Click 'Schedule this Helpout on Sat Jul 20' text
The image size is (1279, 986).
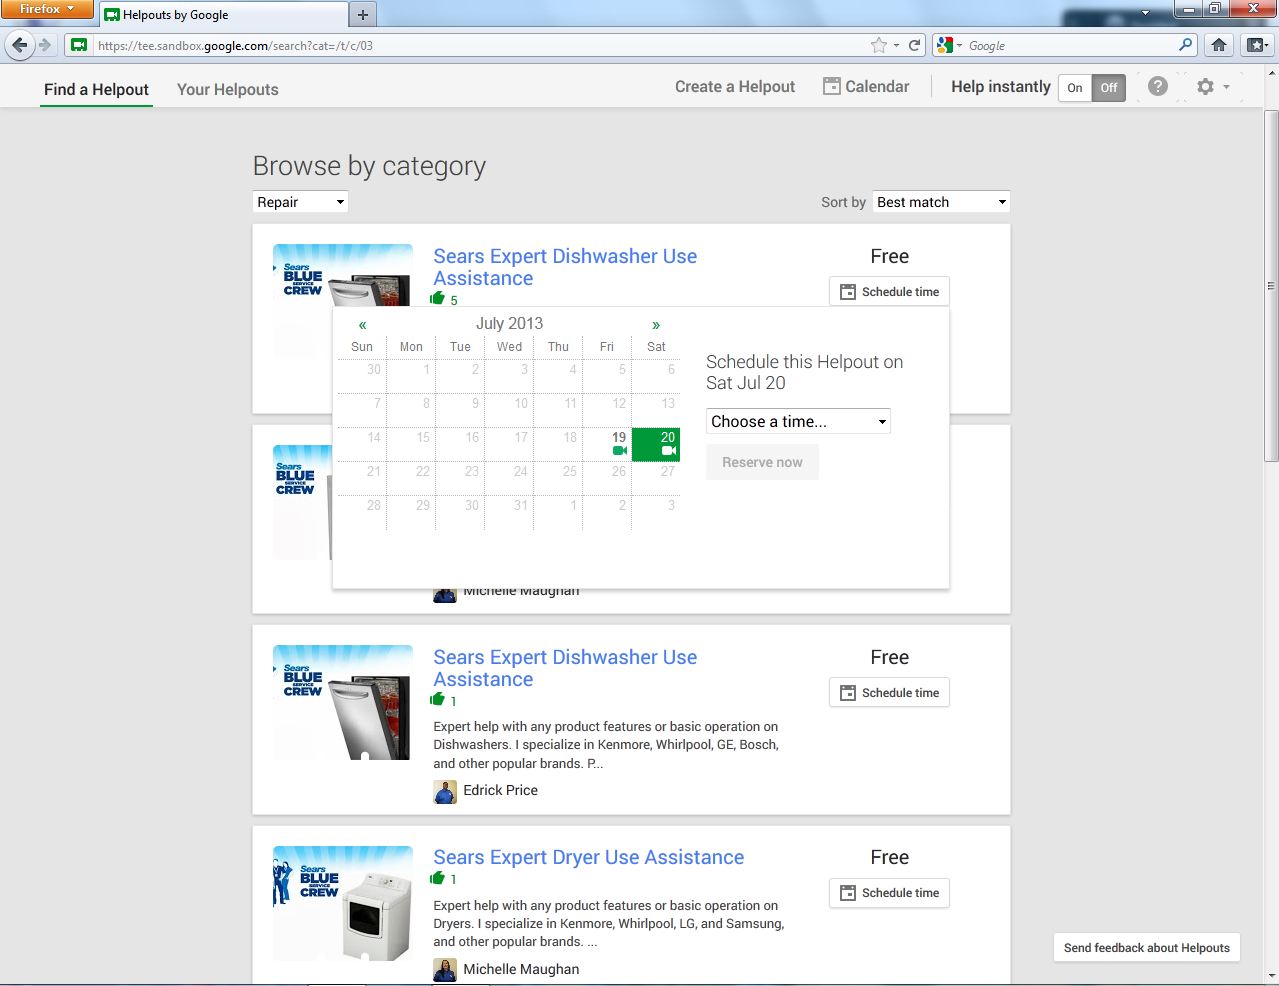coord(804,372)
